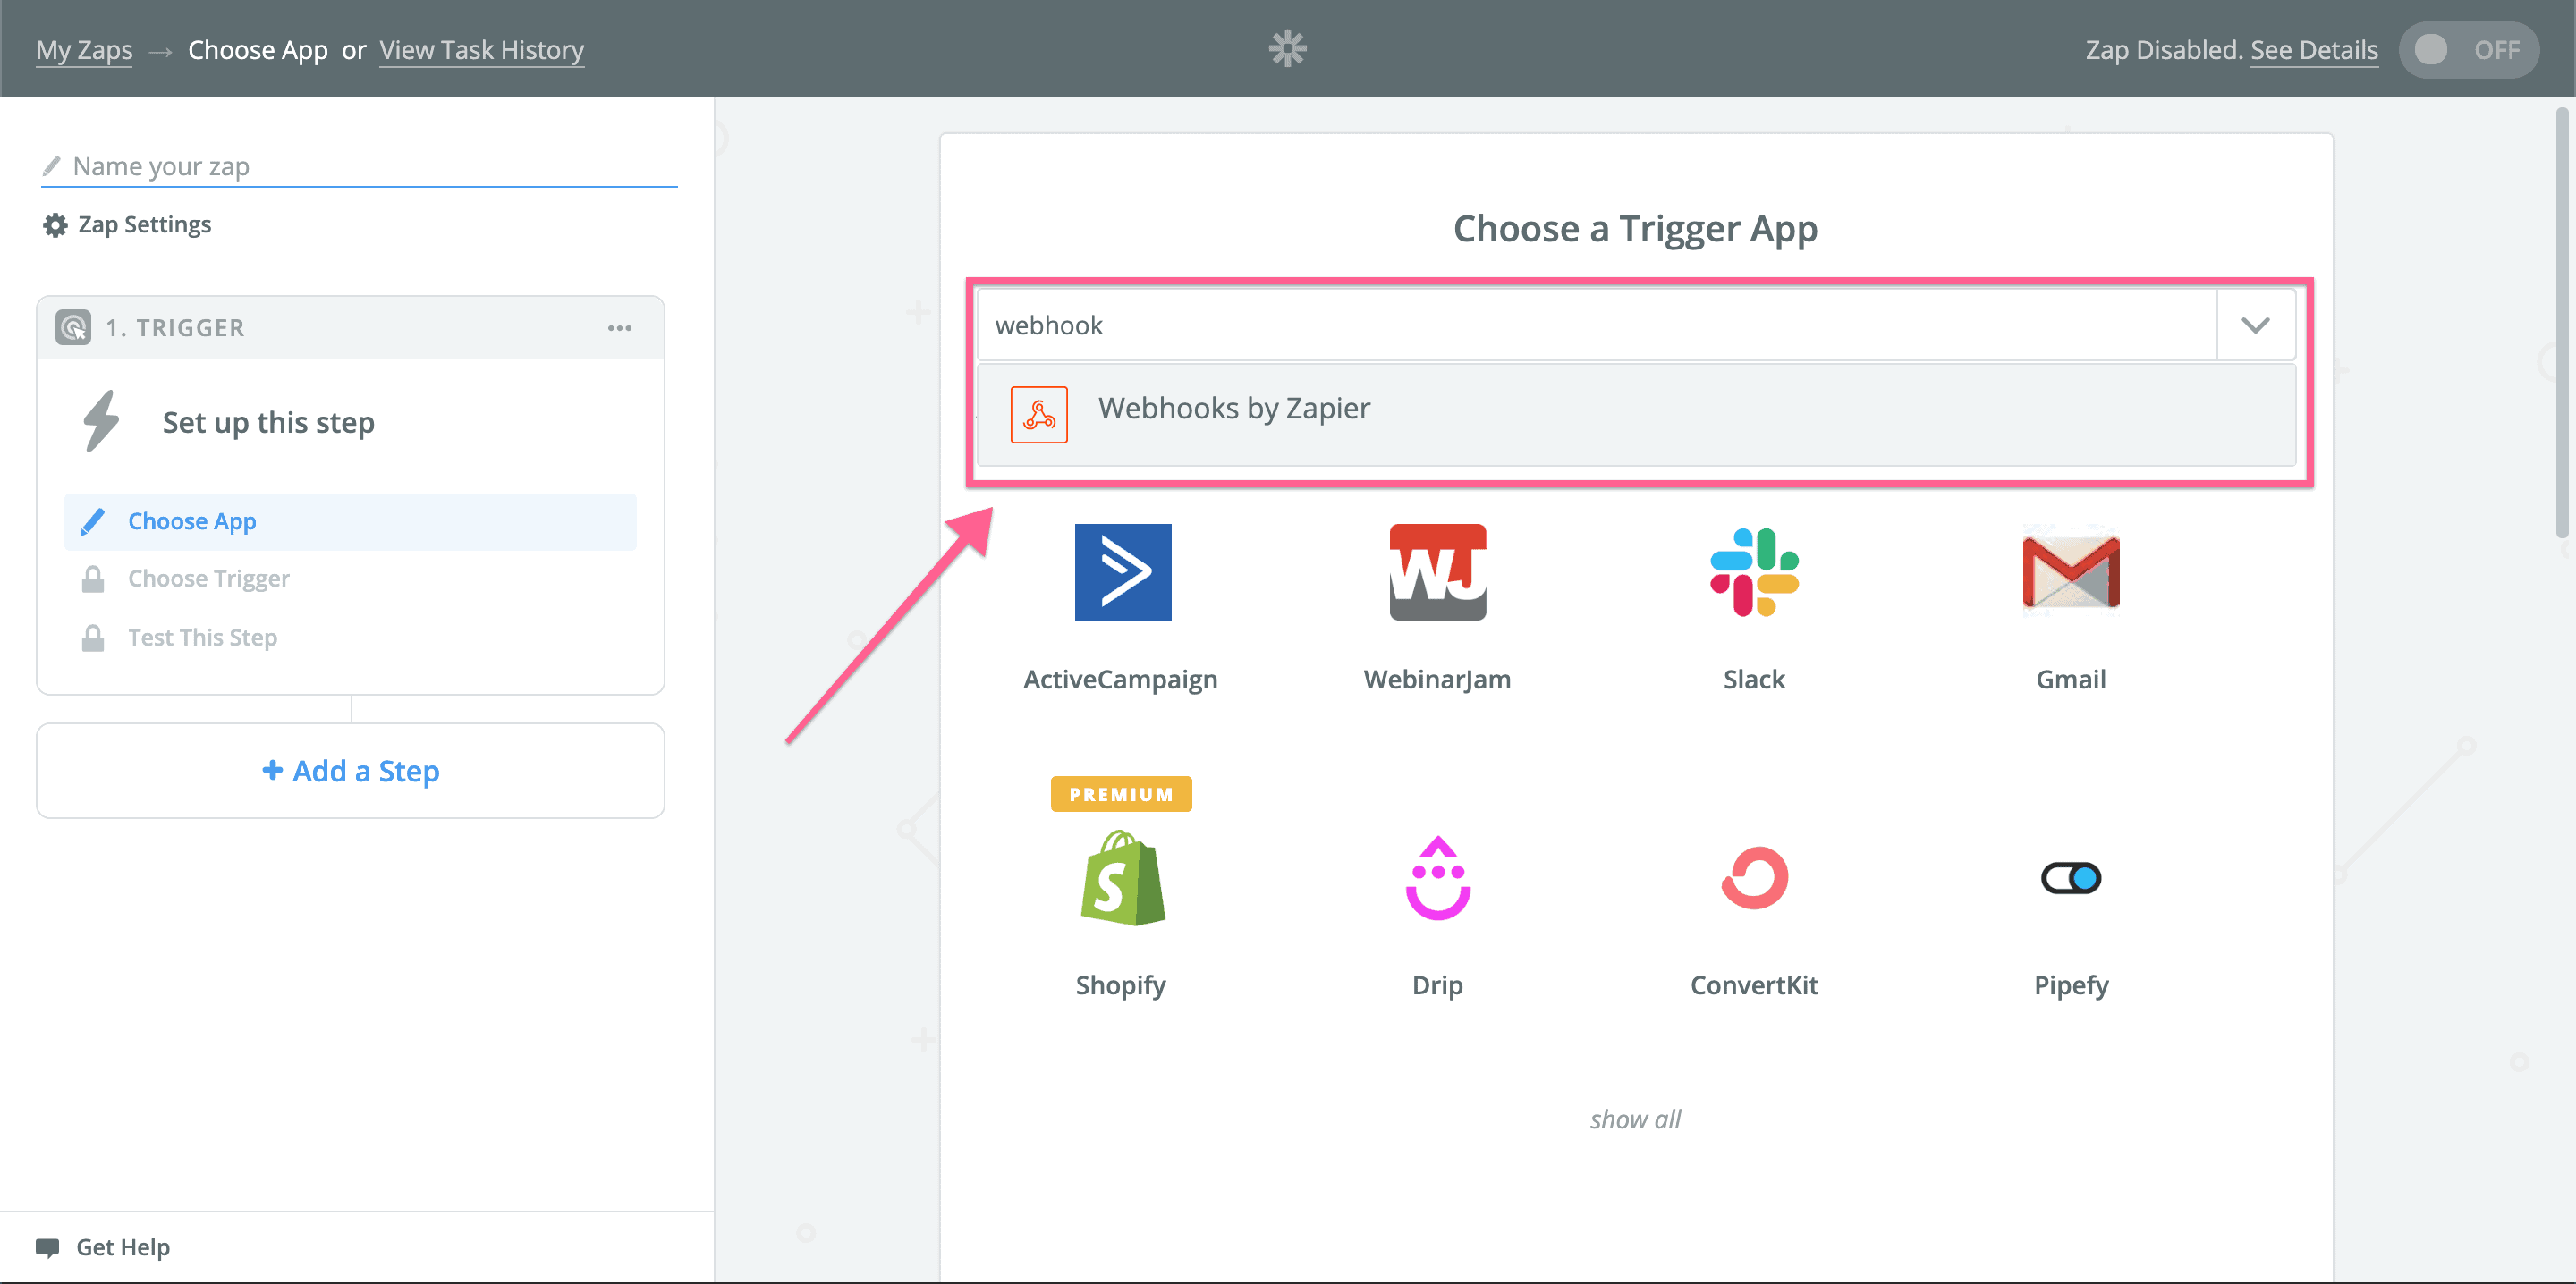The image size is (2576, 1284).
Task: Select the Drip app icon
Action: point(1437,878)
